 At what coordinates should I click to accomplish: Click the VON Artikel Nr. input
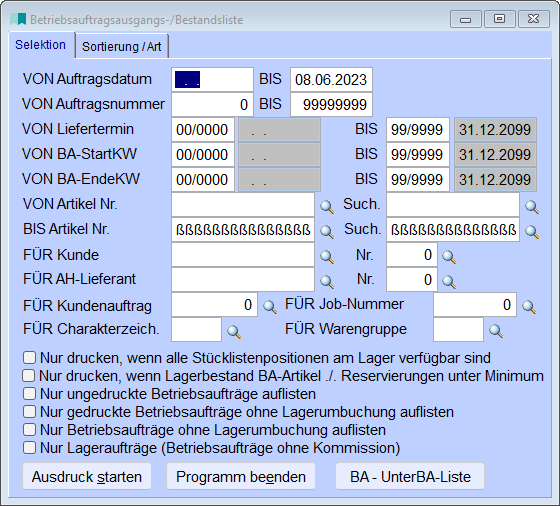click(243, 204)
